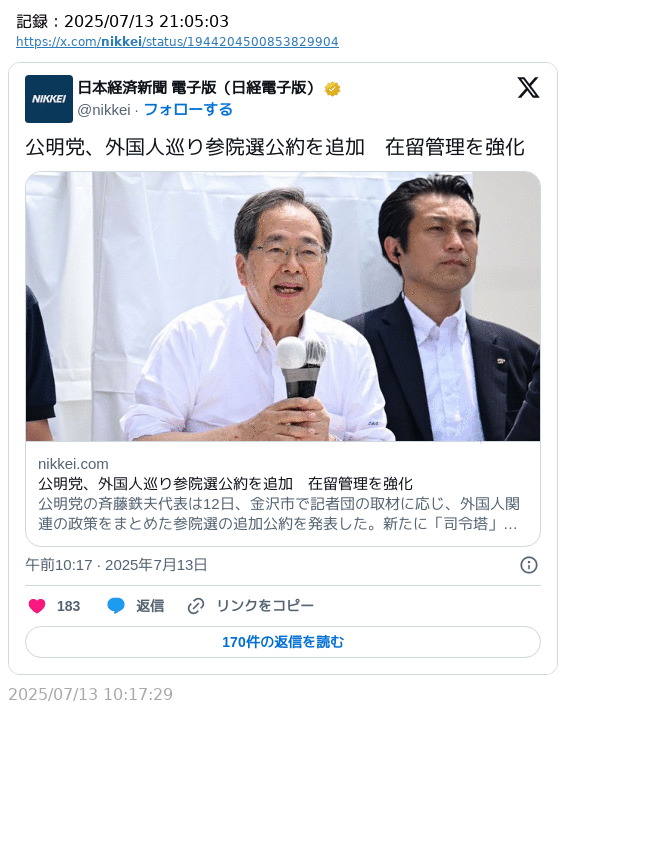This screenshot has height=867, width=660.
Task: Click the X logo icon
Action: pyautogui.click(x=528, y=88)
